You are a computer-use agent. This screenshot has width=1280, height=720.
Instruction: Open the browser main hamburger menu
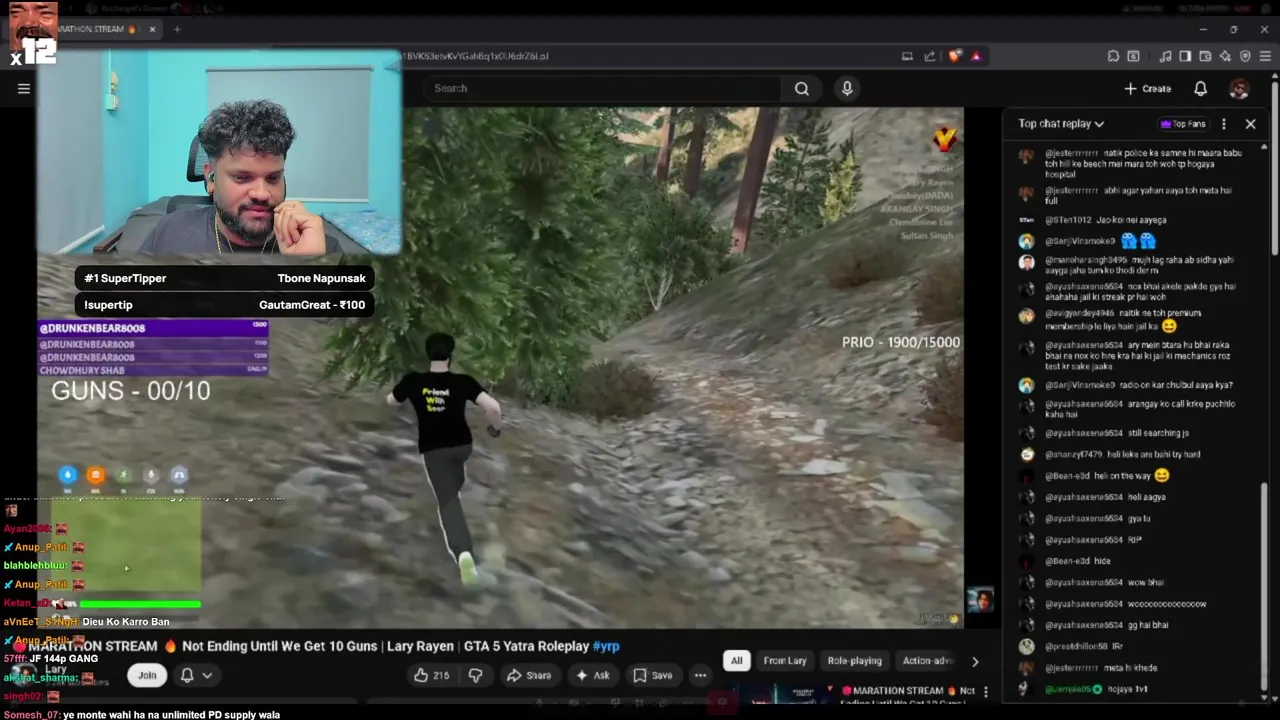(x=1265, y=56)
